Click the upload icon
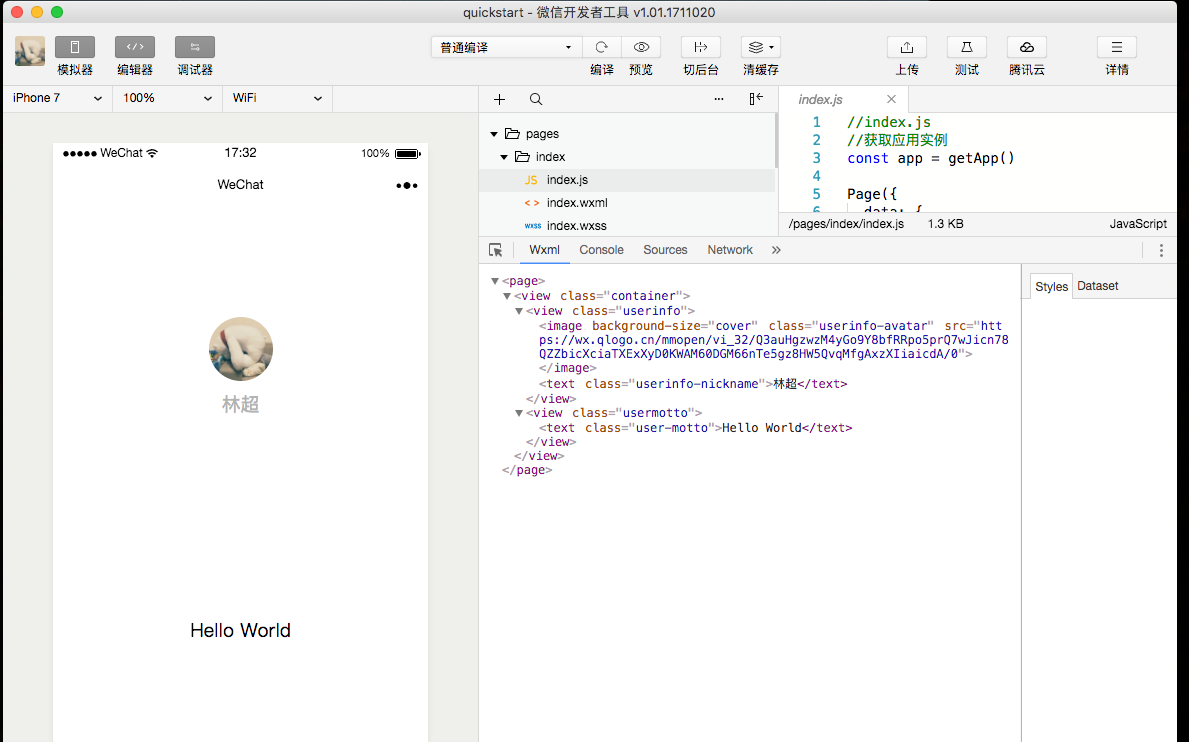The height and width of the screenshot is (742, 1189). (907, 47)
